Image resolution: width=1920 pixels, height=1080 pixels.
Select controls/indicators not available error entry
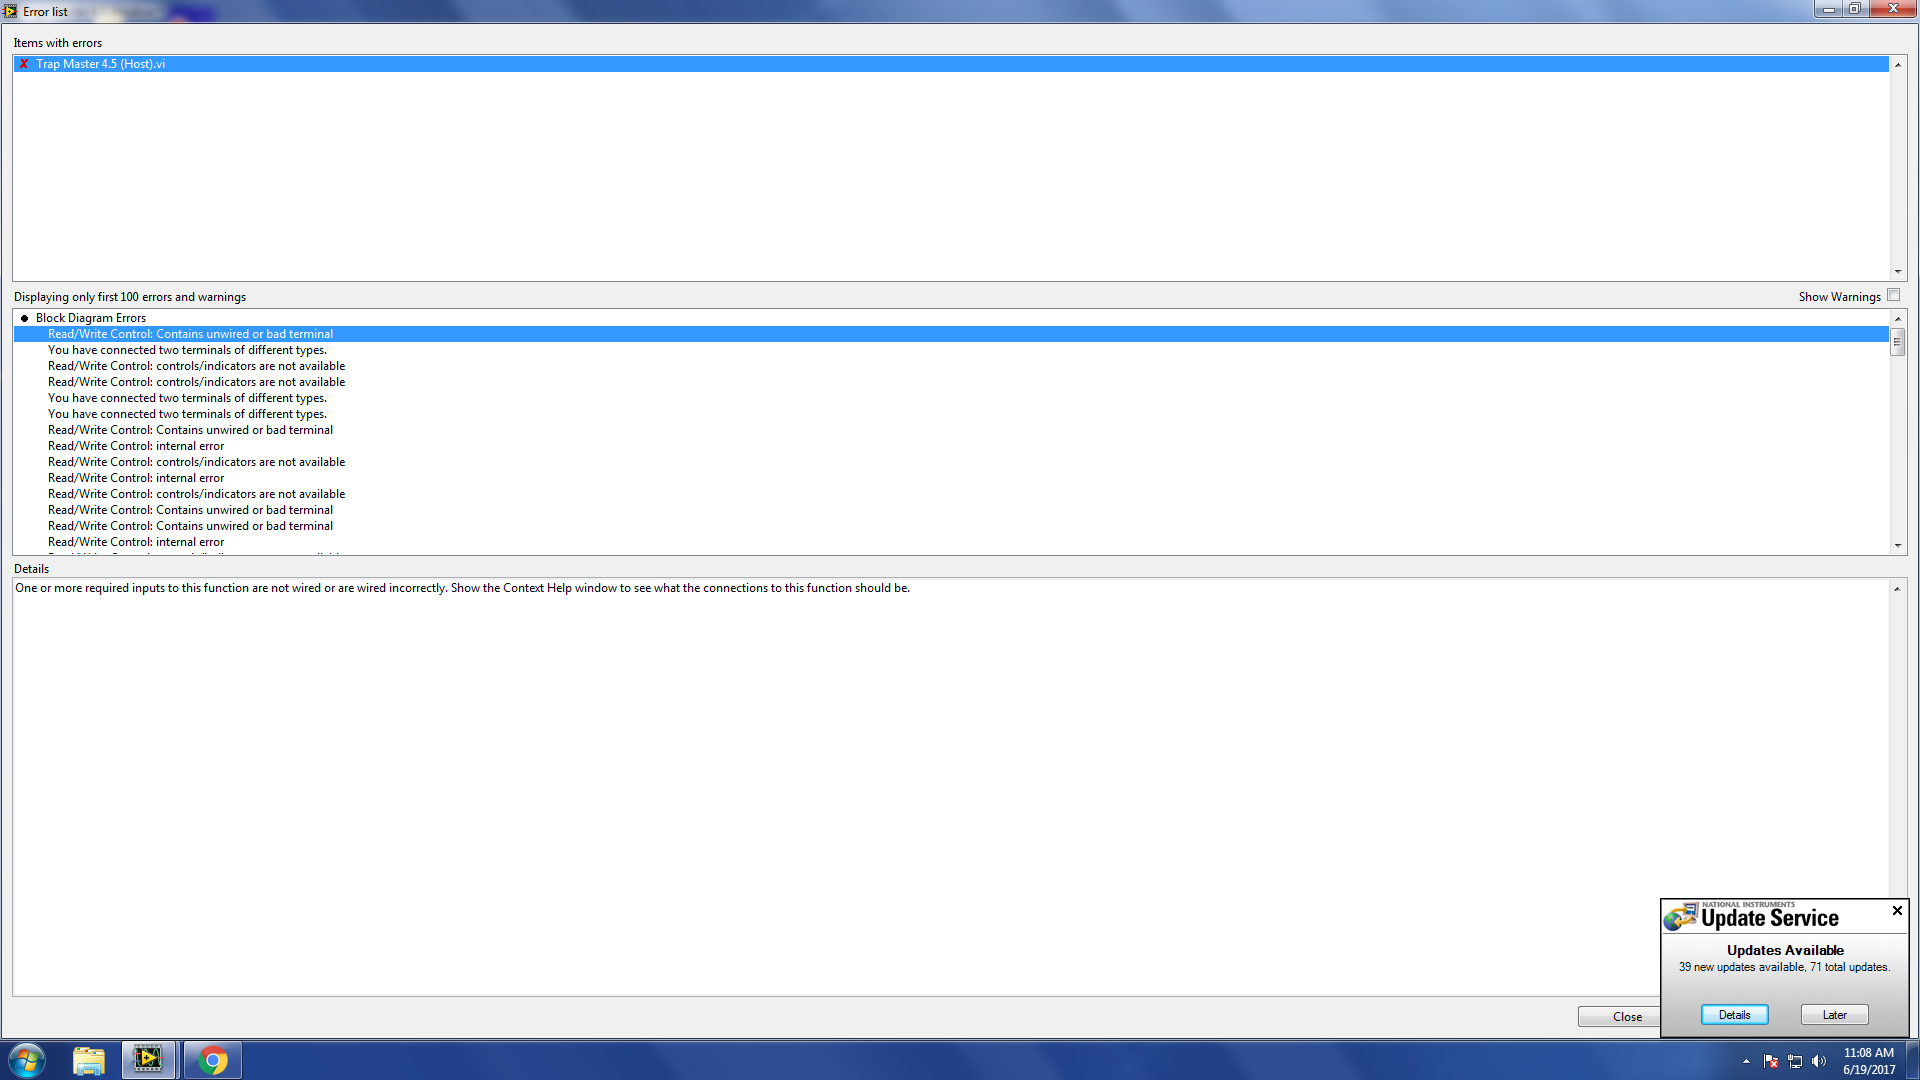195,365
